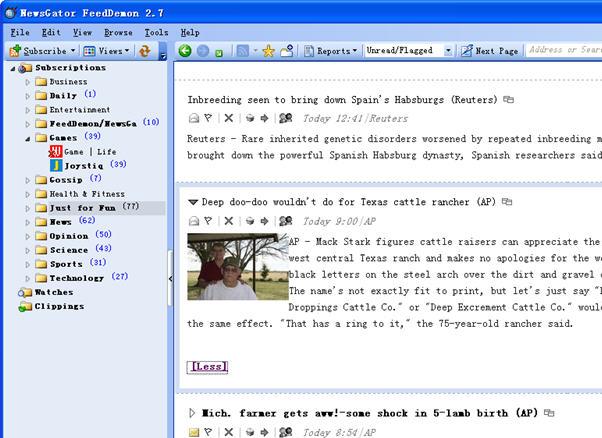
Task: Toggle flag on the Habsburgs article
Action: [208, 118]
